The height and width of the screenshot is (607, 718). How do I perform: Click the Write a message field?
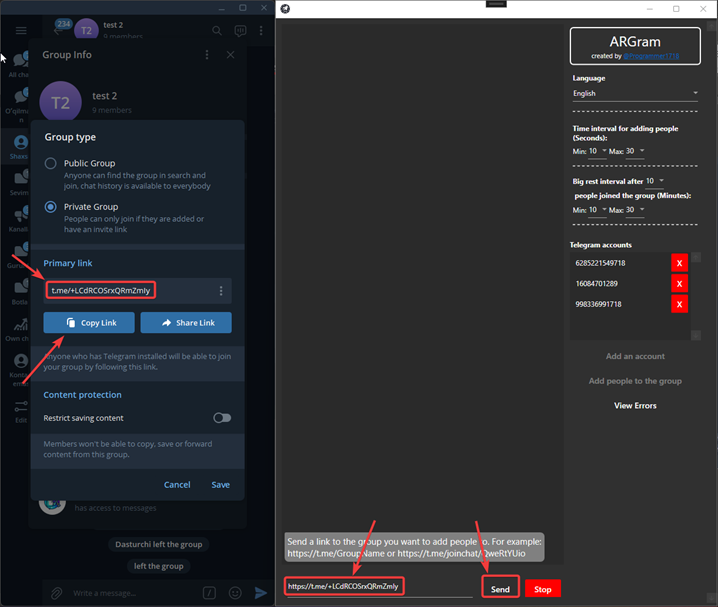click(x=133, y=593)
